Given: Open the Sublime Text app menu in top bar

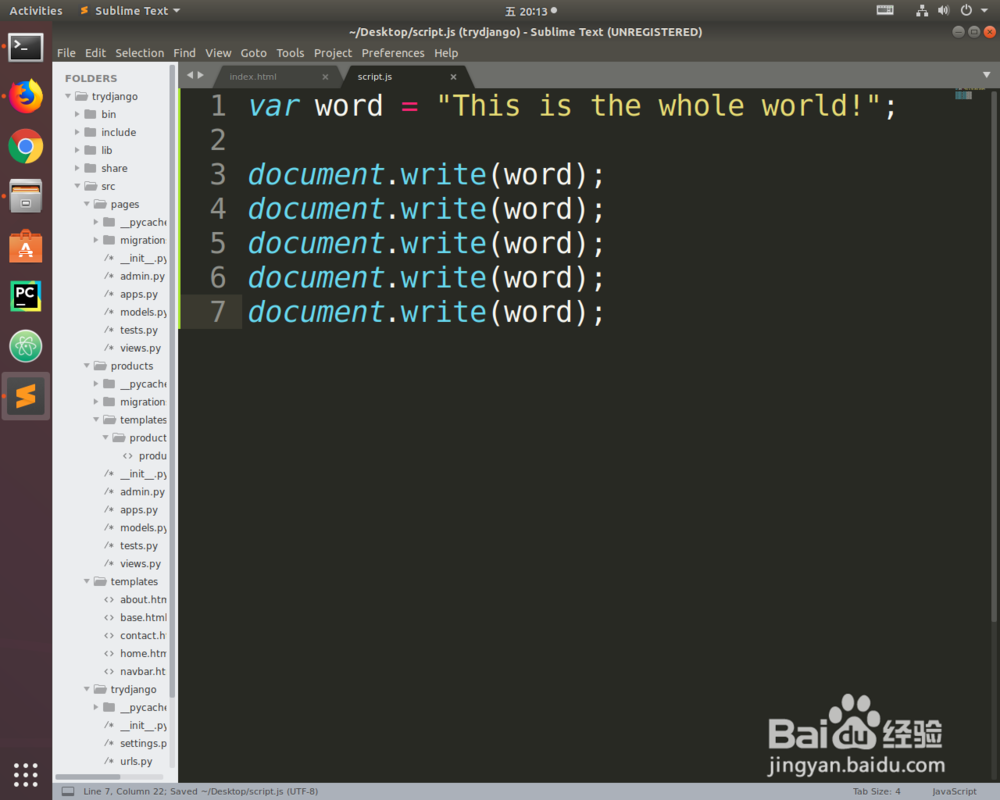Looking at the screenshot, I should (130, 11).
